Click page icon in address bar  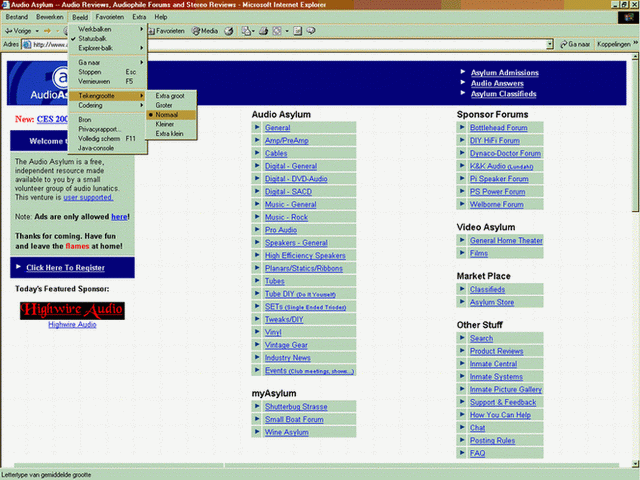point(27,44)
